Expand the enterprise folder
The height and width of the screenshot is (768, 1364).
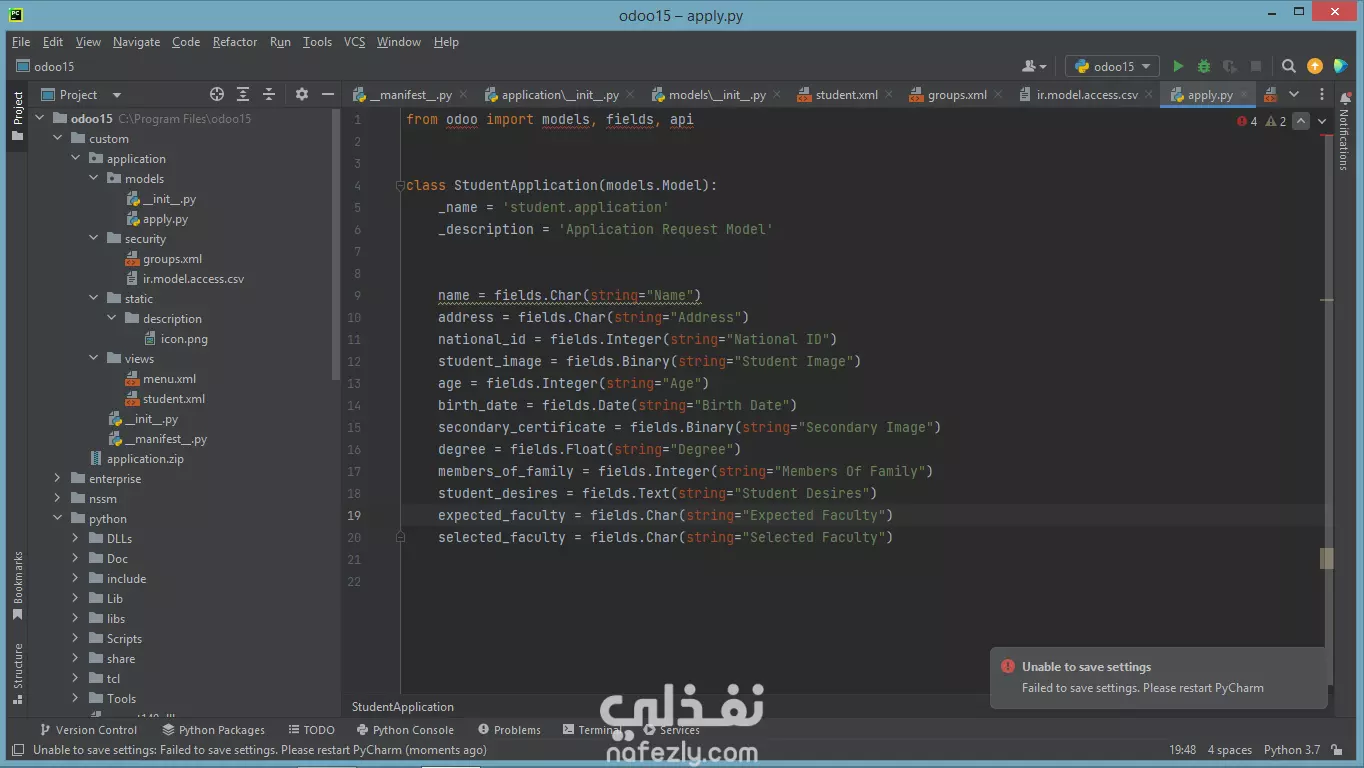click(x=57, y=478)
